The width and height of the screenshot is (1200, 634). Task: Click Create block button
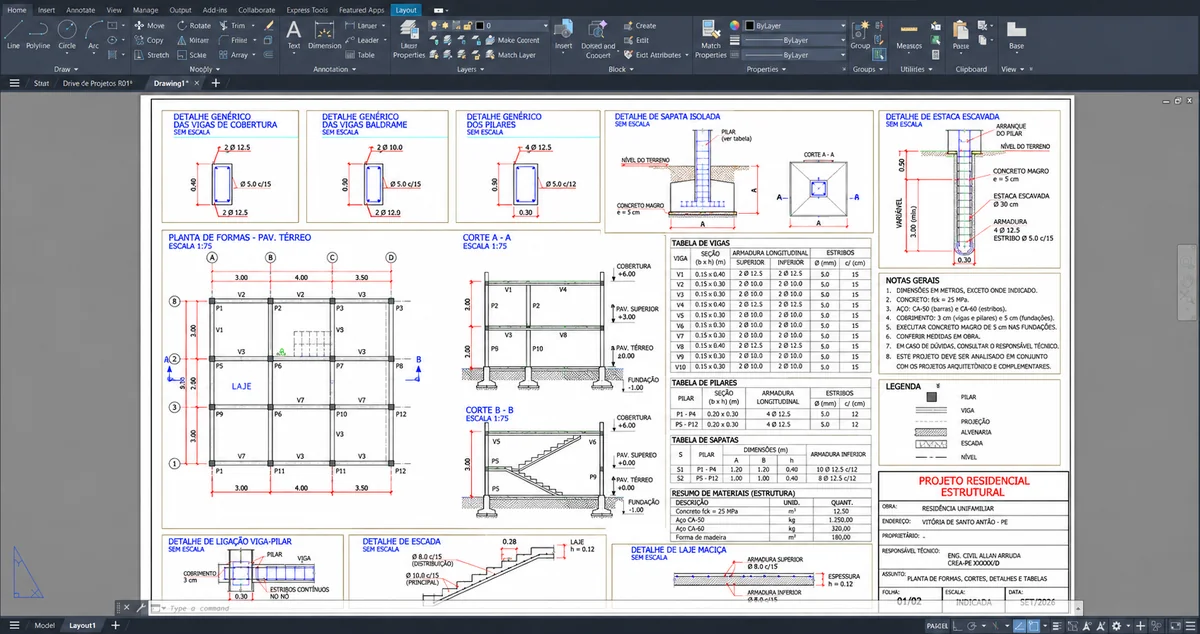point(640,25)
